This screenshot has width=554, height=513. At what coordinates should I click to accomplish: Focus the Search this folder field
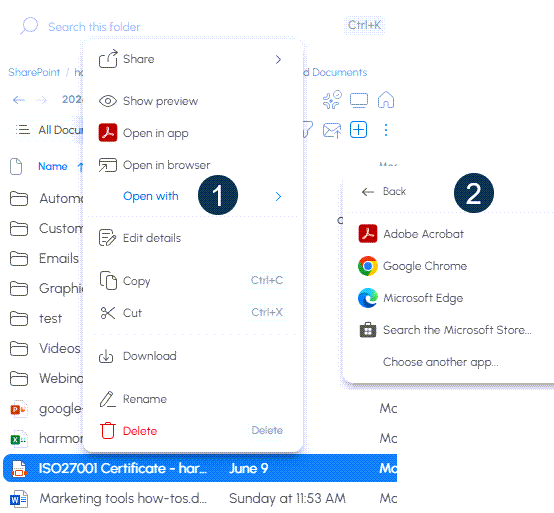click(x=94, y=27)
